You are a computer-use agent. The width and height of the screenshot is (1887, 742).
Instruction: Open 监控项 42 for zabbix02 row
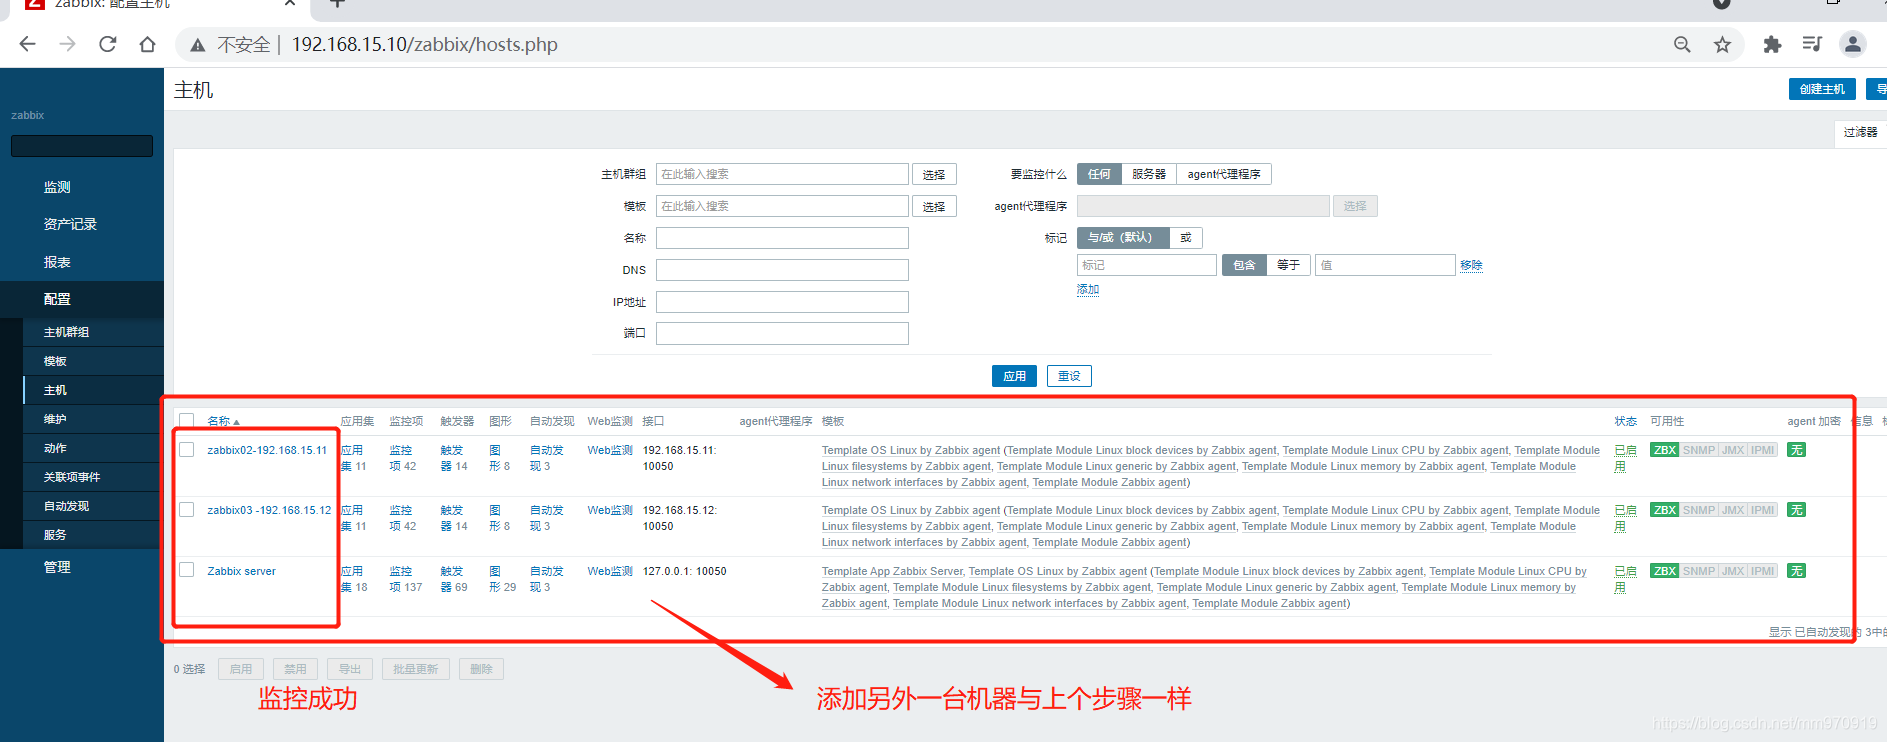coord(402,458)
